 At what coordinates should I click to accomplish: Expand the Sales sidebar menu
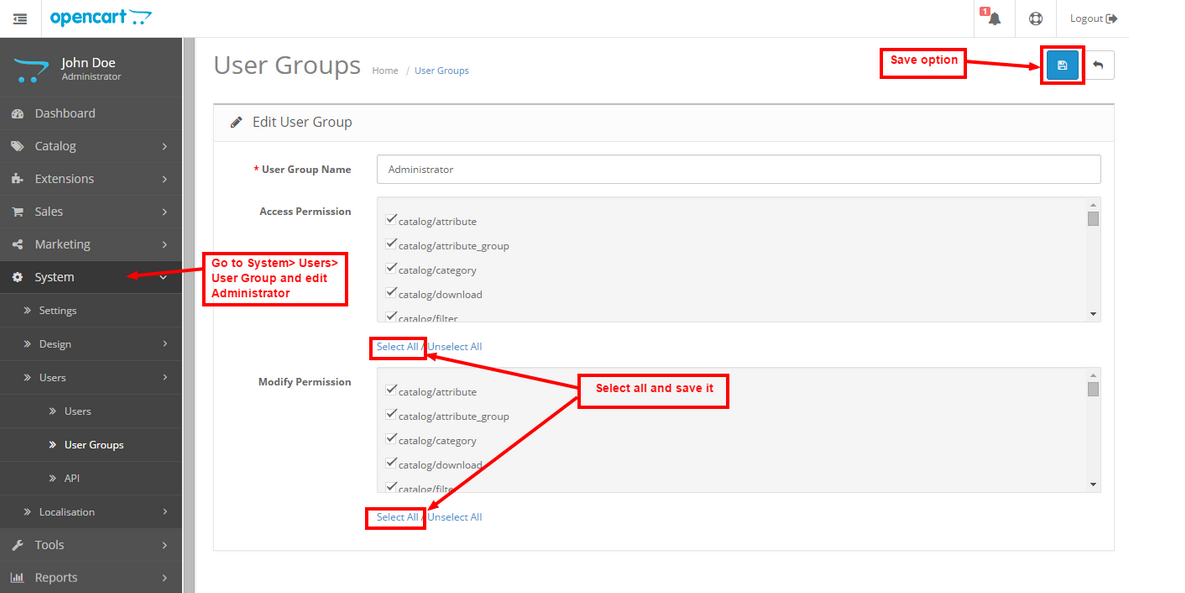(x=49, y=212)
